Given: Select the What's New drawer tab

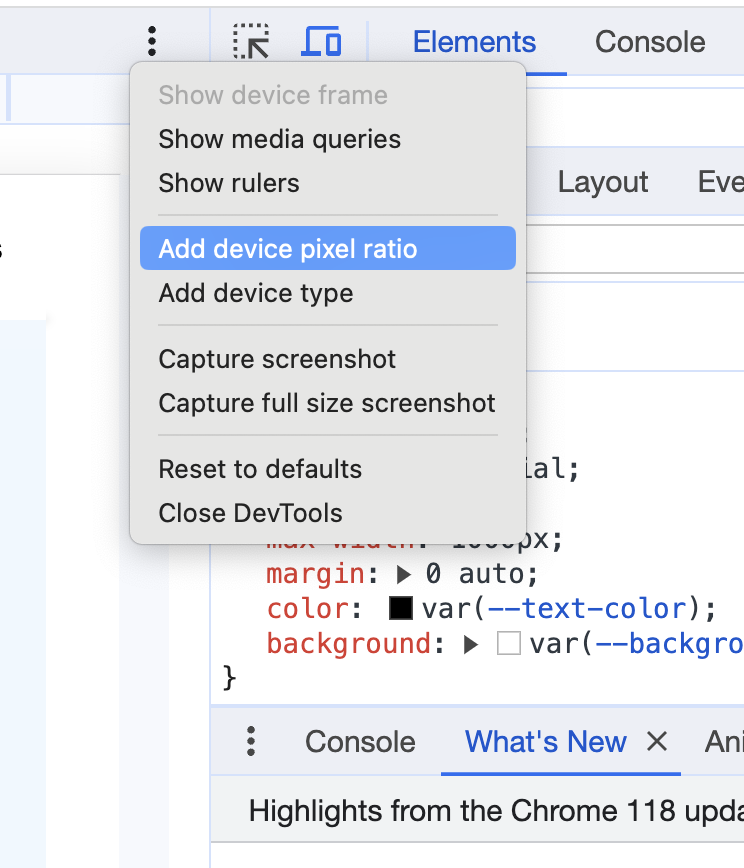Looking at the screenshot, I should 545,741.
